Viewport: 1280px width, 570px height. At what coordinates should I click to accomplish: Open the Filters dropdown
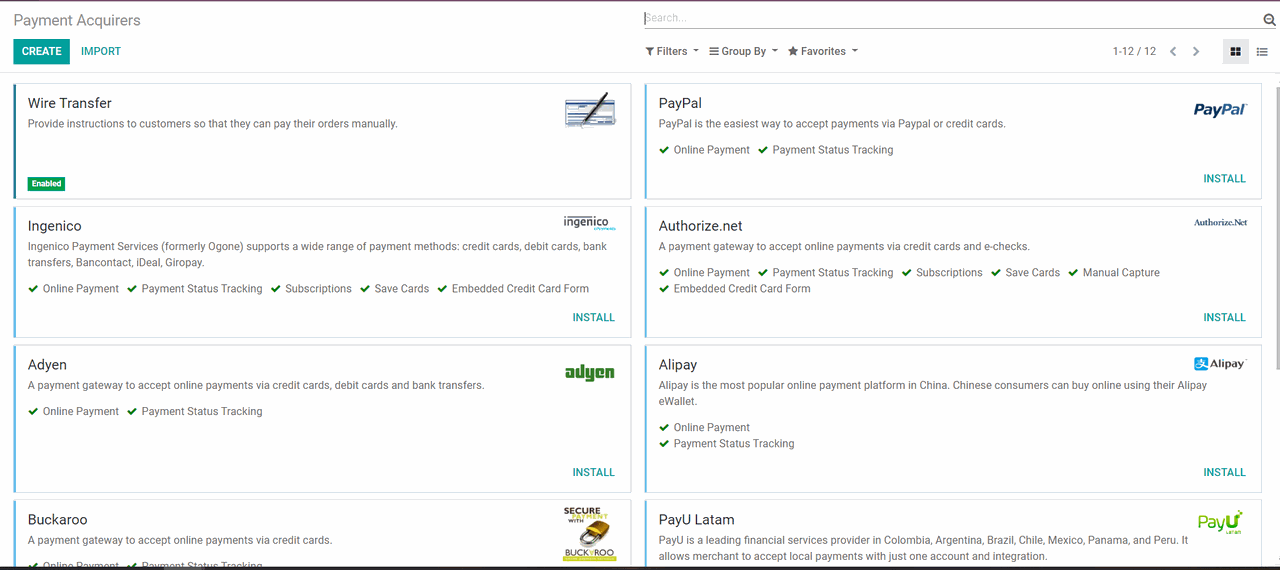tap(672, 52)
